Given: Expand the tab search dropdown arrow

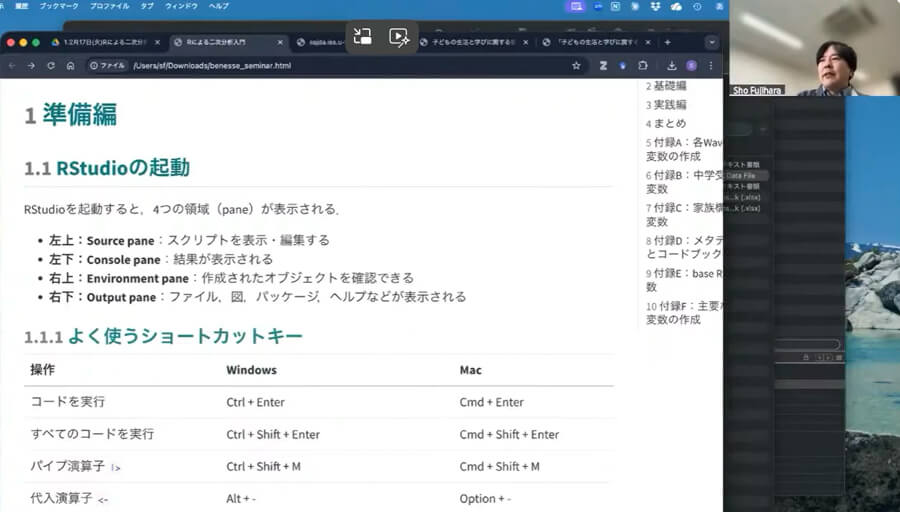Looking at the screenshot, I should coord(711,42).
